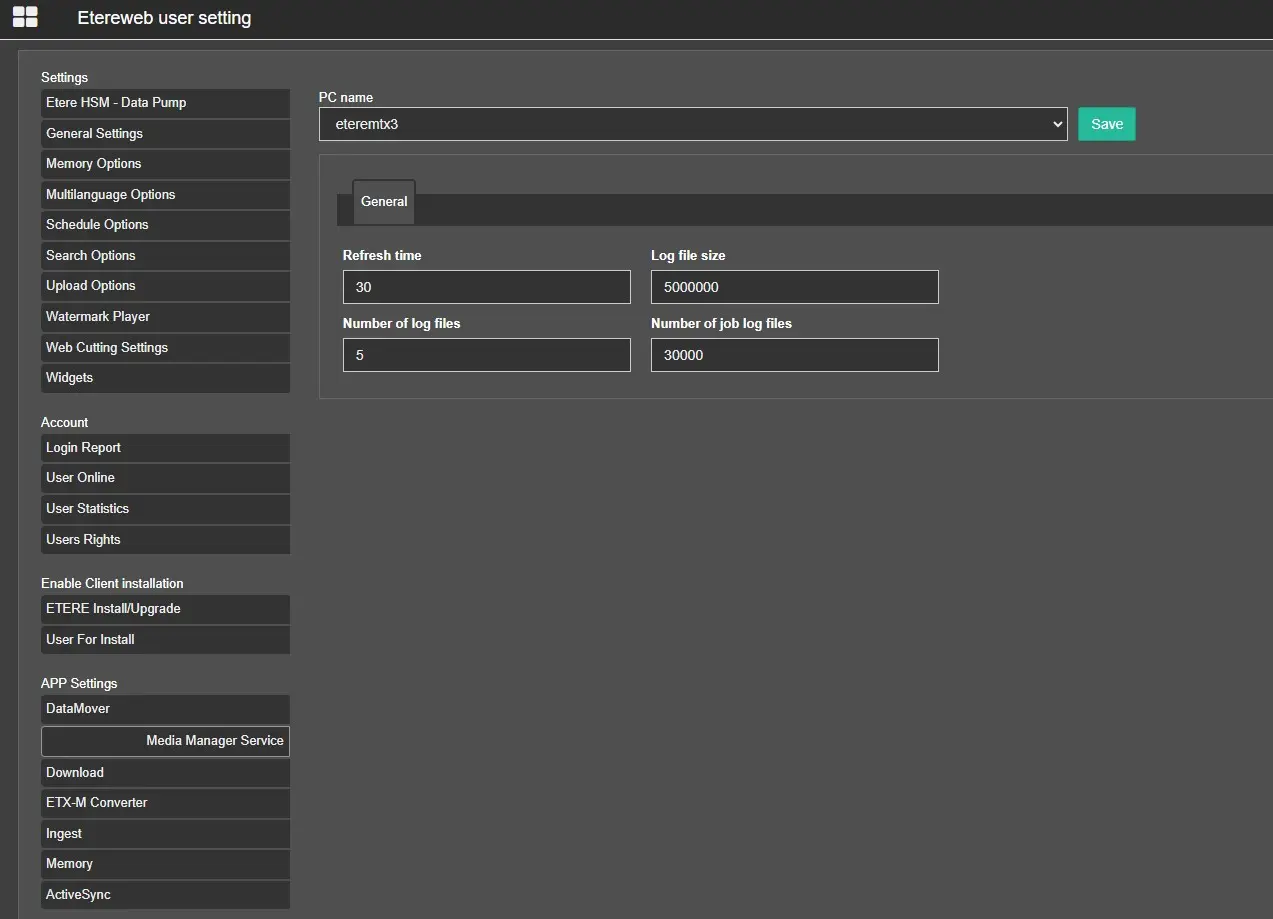
Task: Navigate to Web Cutting Settings
Action: click(x=165, y=348)
